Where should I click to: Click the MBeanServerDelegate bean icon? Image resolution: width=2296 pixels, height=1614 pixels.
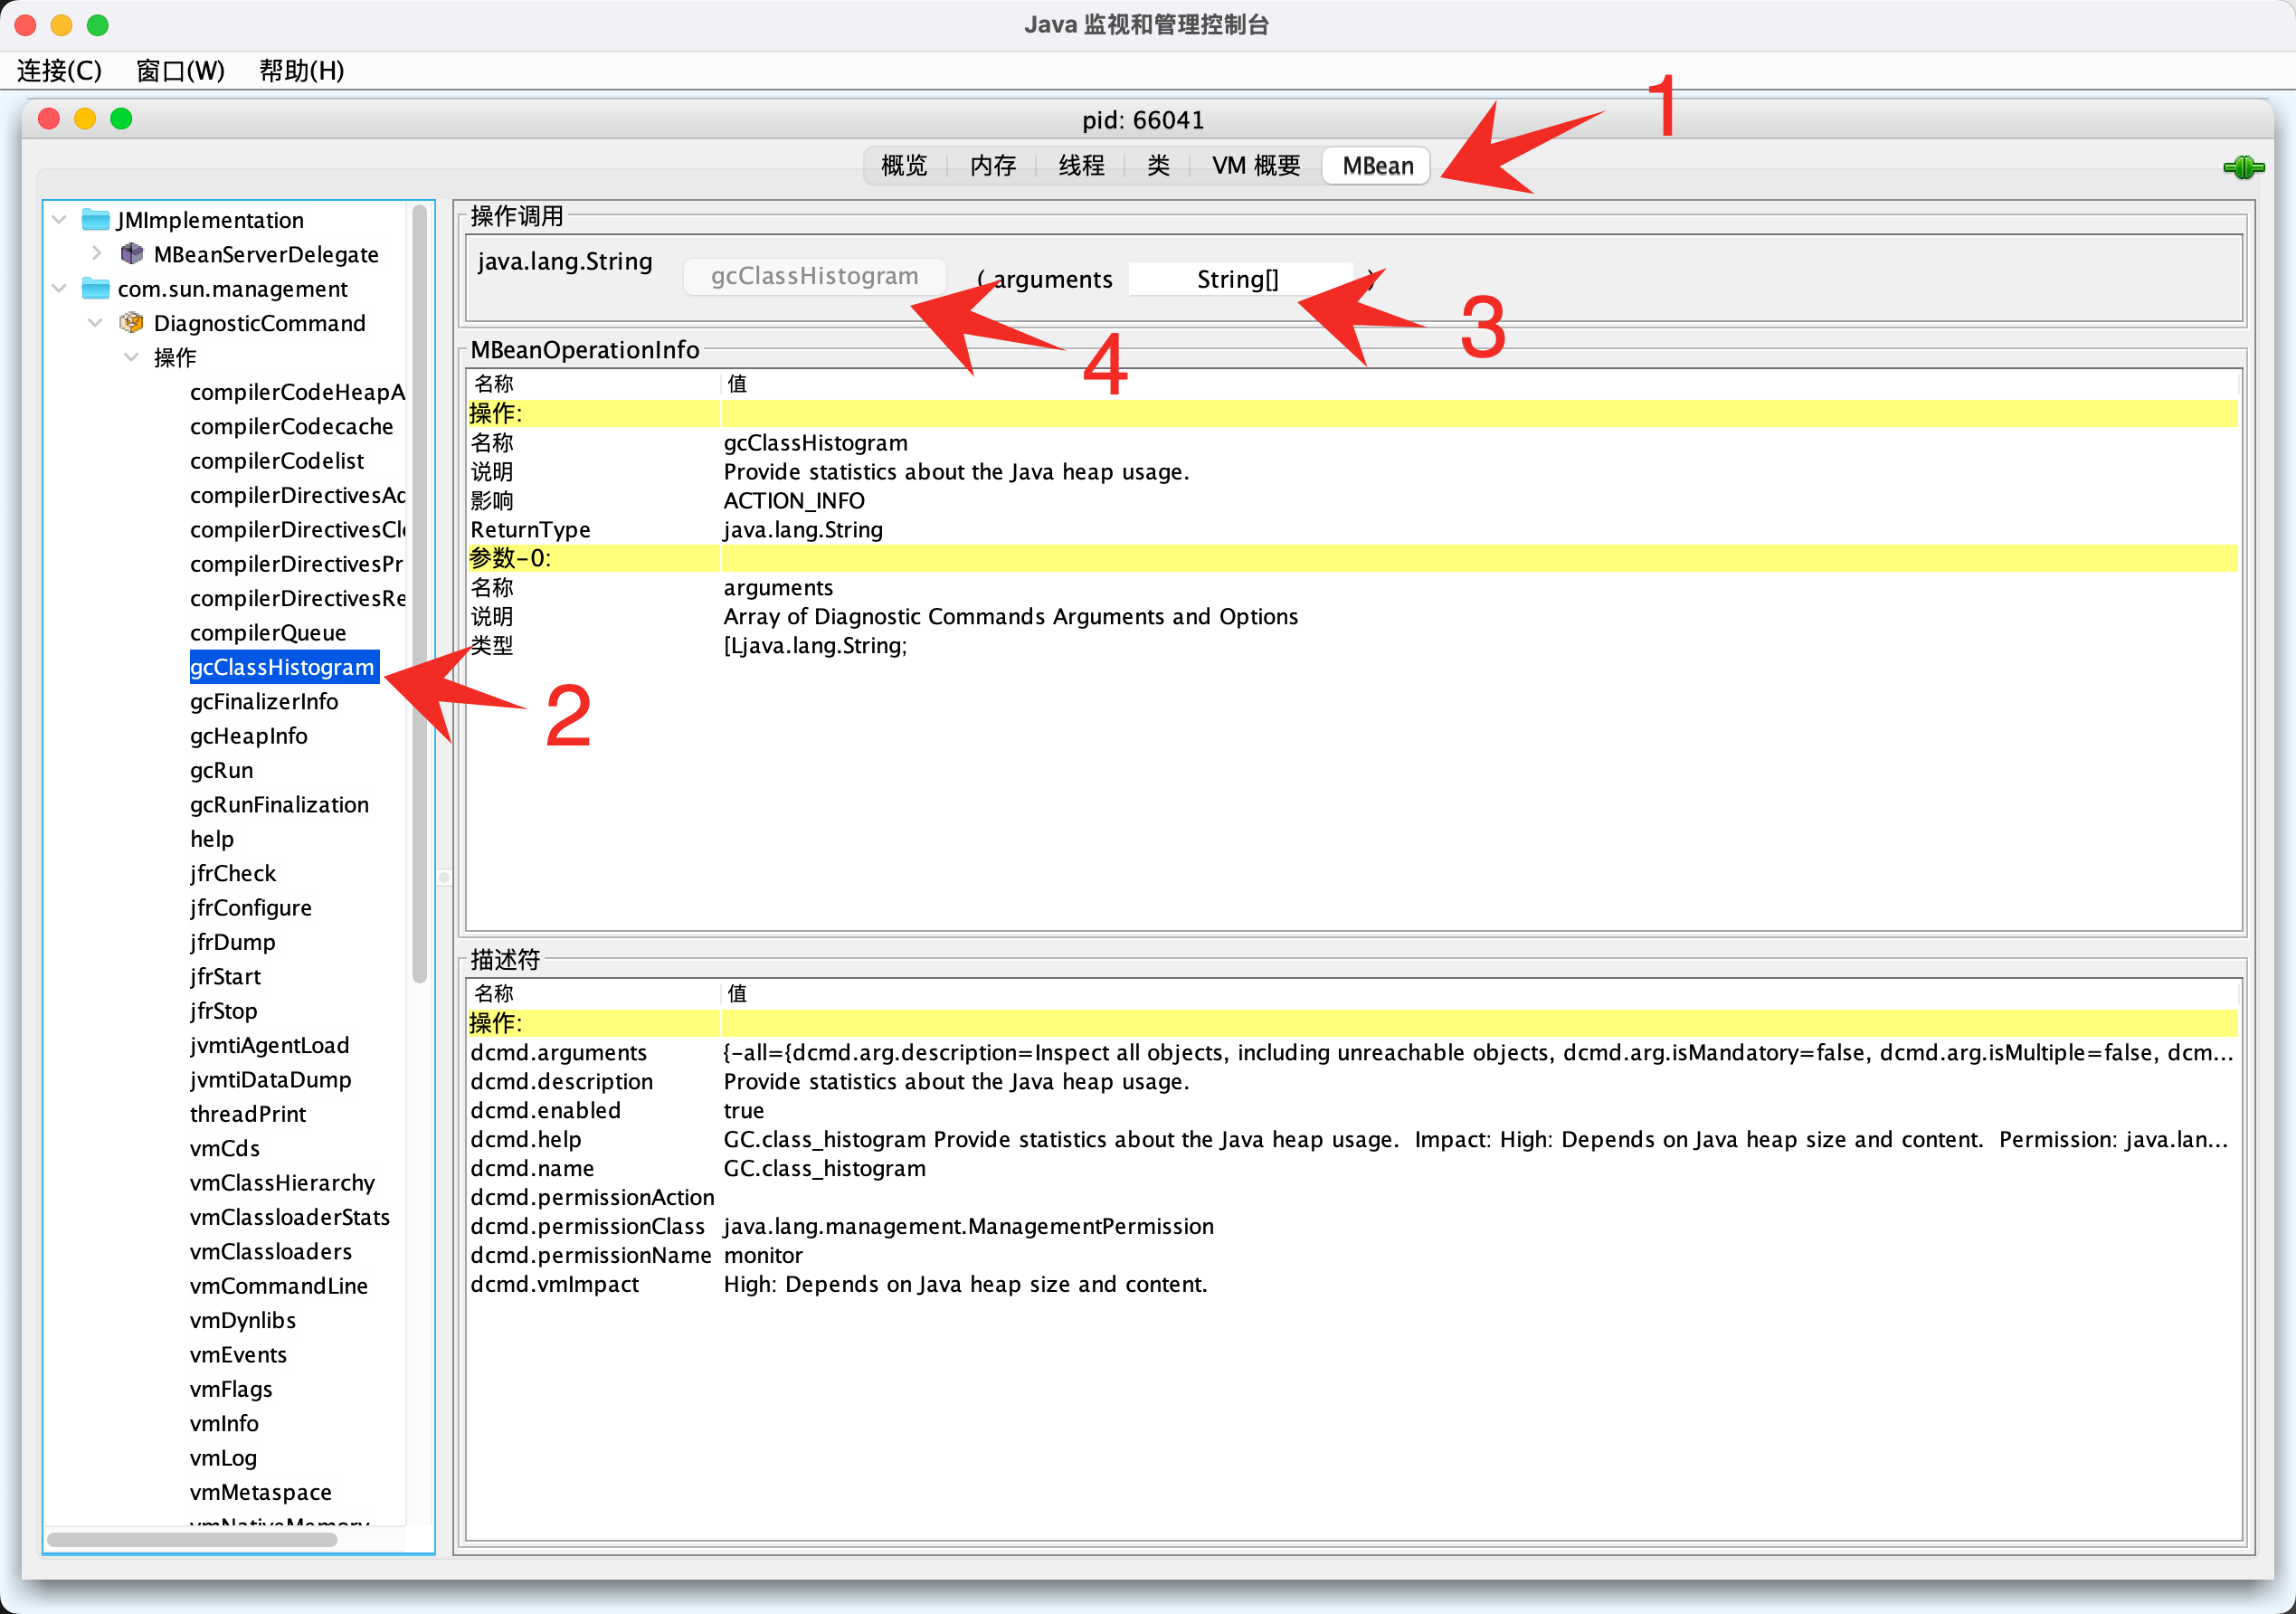pyautogui.click(x=131, y=254)
